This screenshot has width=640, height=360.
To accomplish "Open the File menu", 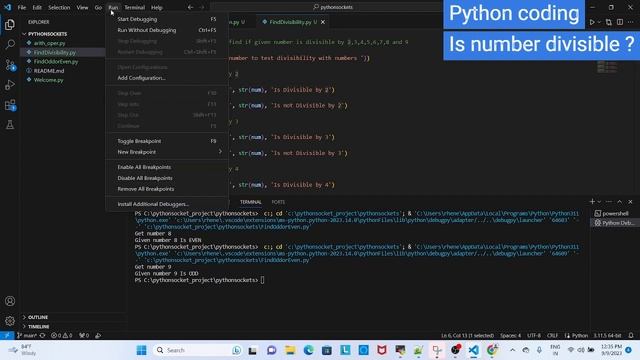I will 22,7.
